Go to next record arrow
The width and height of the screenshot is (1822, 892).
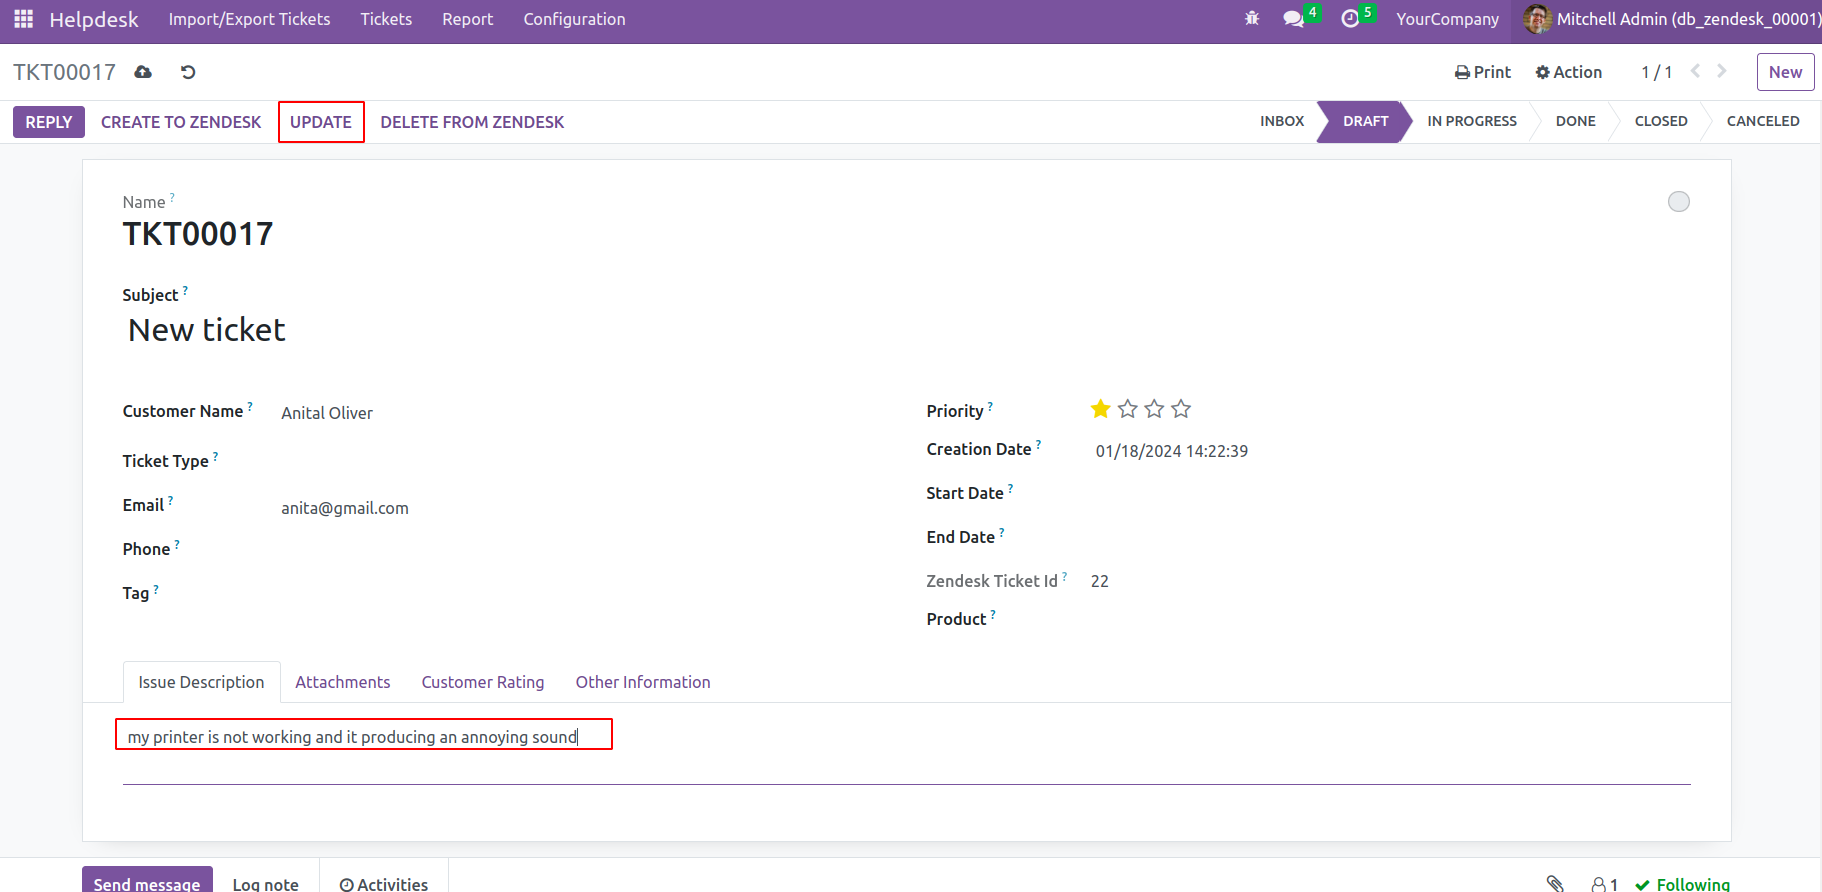[1722, 71]
